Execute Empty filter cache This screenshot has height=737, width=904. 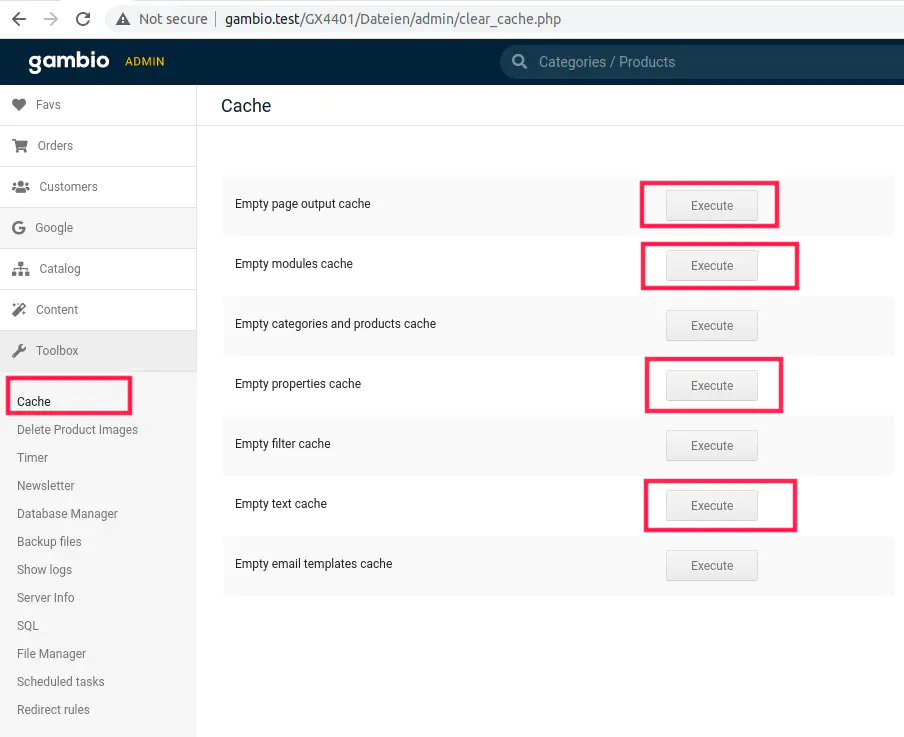click(x=711, y=446)
